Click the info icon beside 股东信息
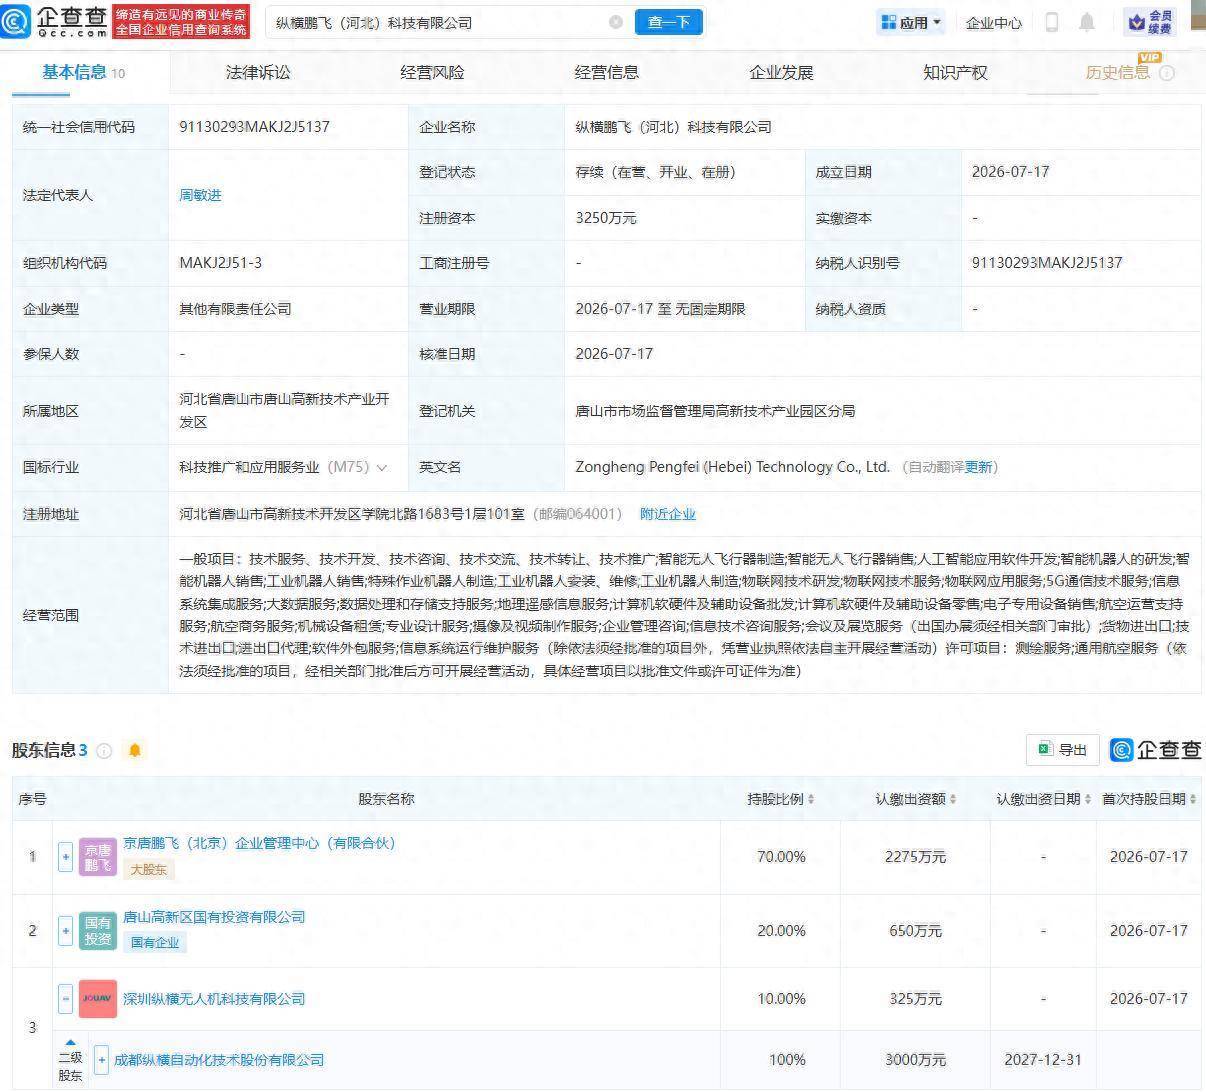The height and width of the screenshot is (1092, 1206). (104, 750)
